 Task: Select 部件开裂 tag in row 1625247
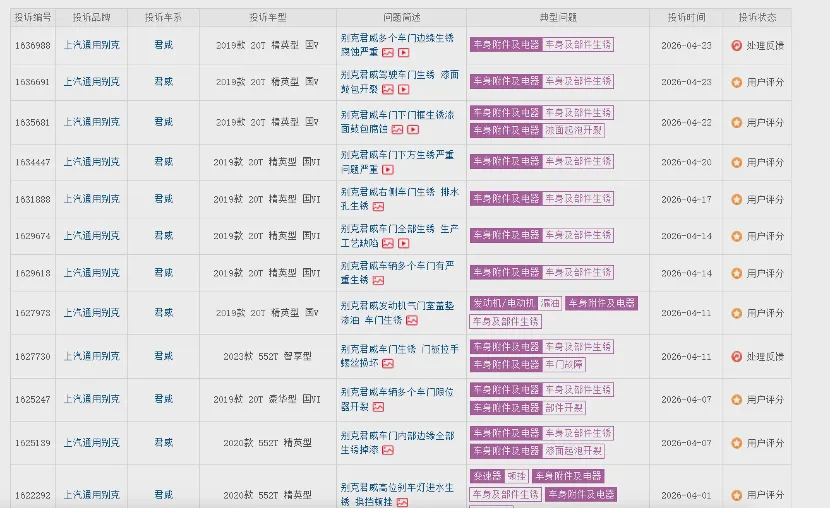click(564, 408)
